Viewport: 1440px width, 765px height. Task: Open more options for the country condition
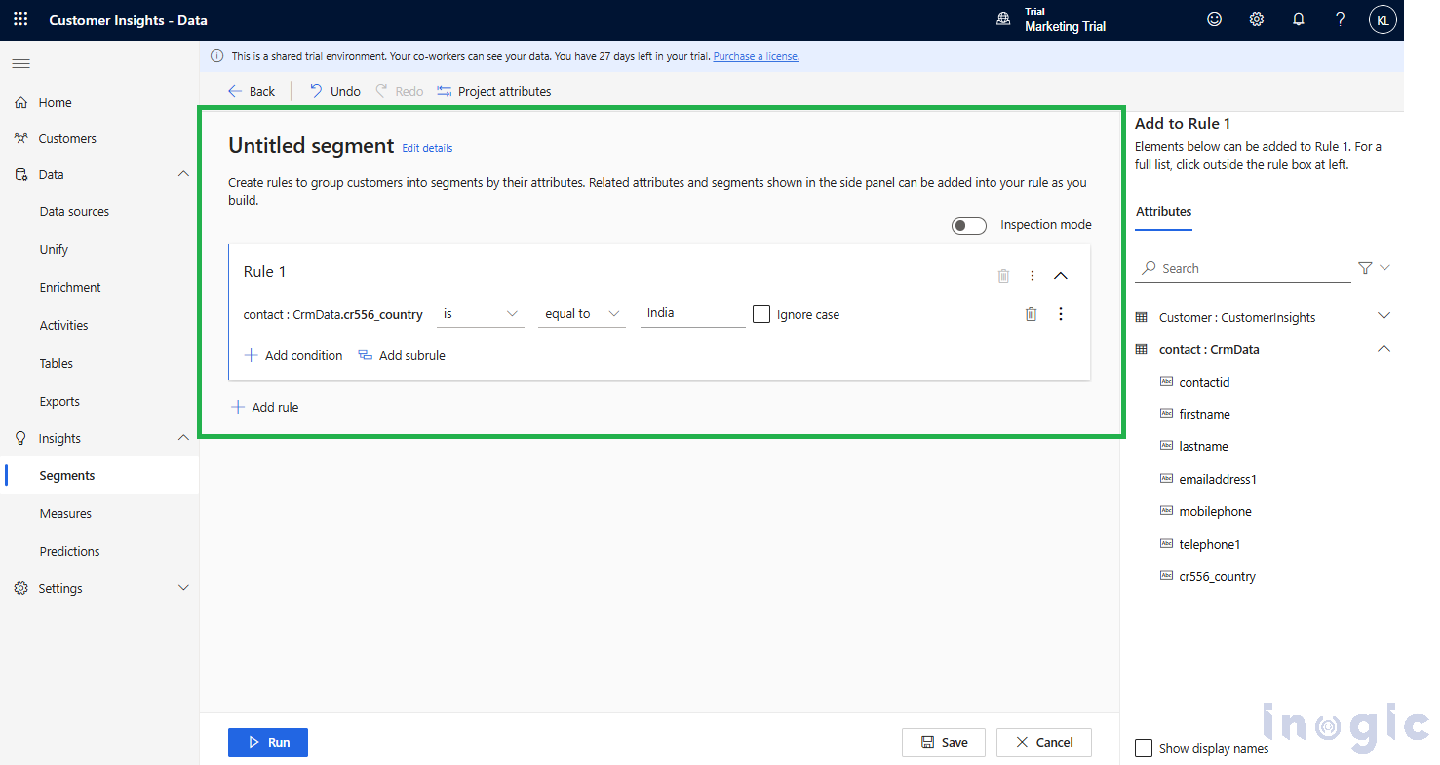coord(1061,314)
